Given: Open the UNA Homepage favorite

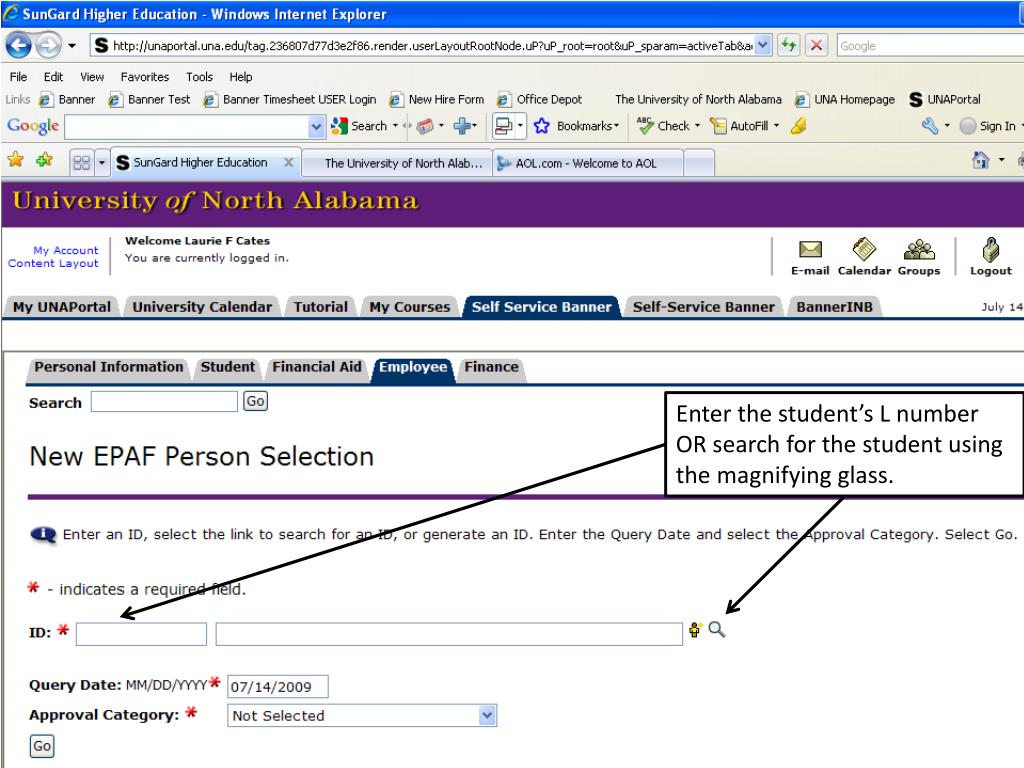Looking at the screenshot, I should (845, 99).
